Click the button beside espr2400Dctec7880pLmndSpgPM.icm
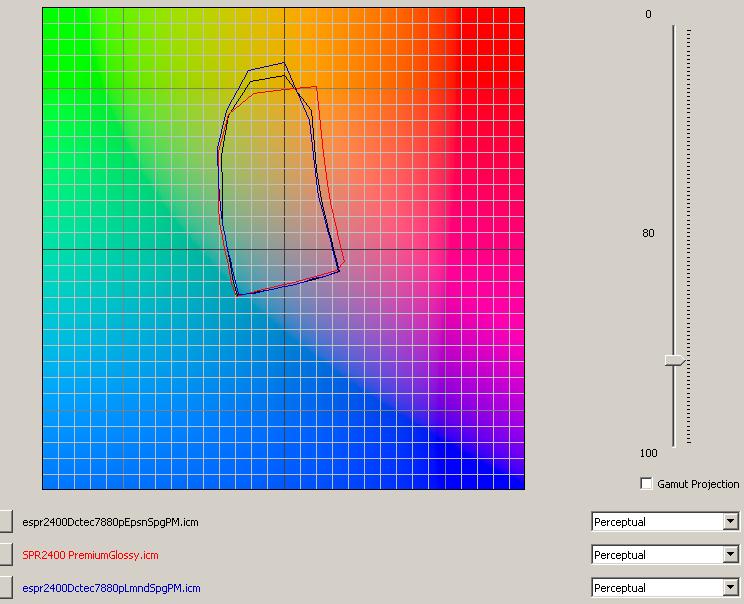This screenshot has width=744, height=604. [x=6, y=588]
